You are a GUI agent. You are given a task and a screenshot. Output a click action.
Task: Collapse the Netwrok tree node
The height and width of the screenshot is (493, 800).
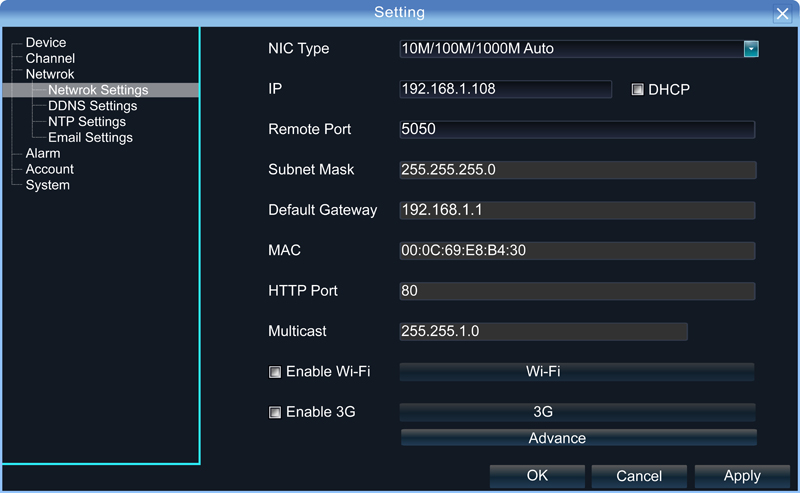(50, 74)
